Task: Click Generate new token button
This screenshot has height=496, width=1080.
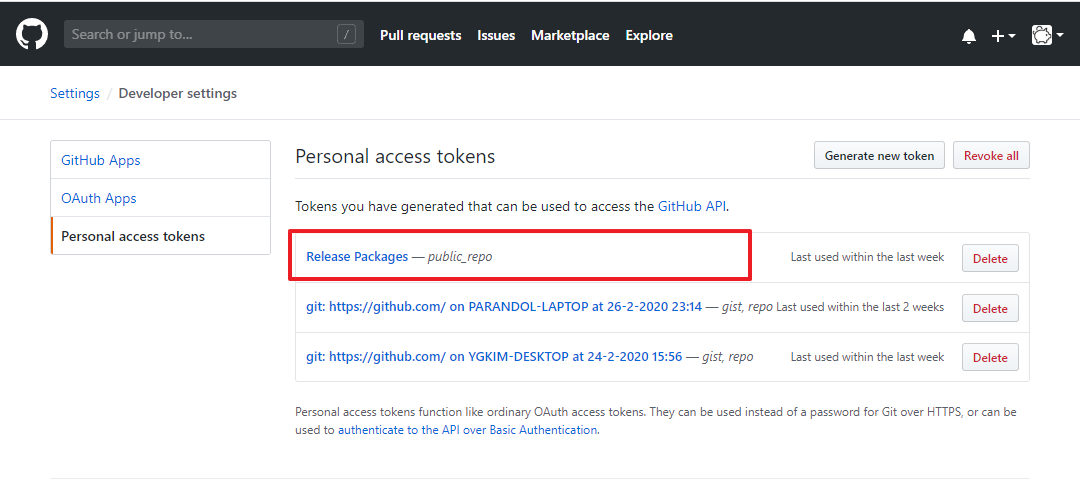Action: pos(880,156)
